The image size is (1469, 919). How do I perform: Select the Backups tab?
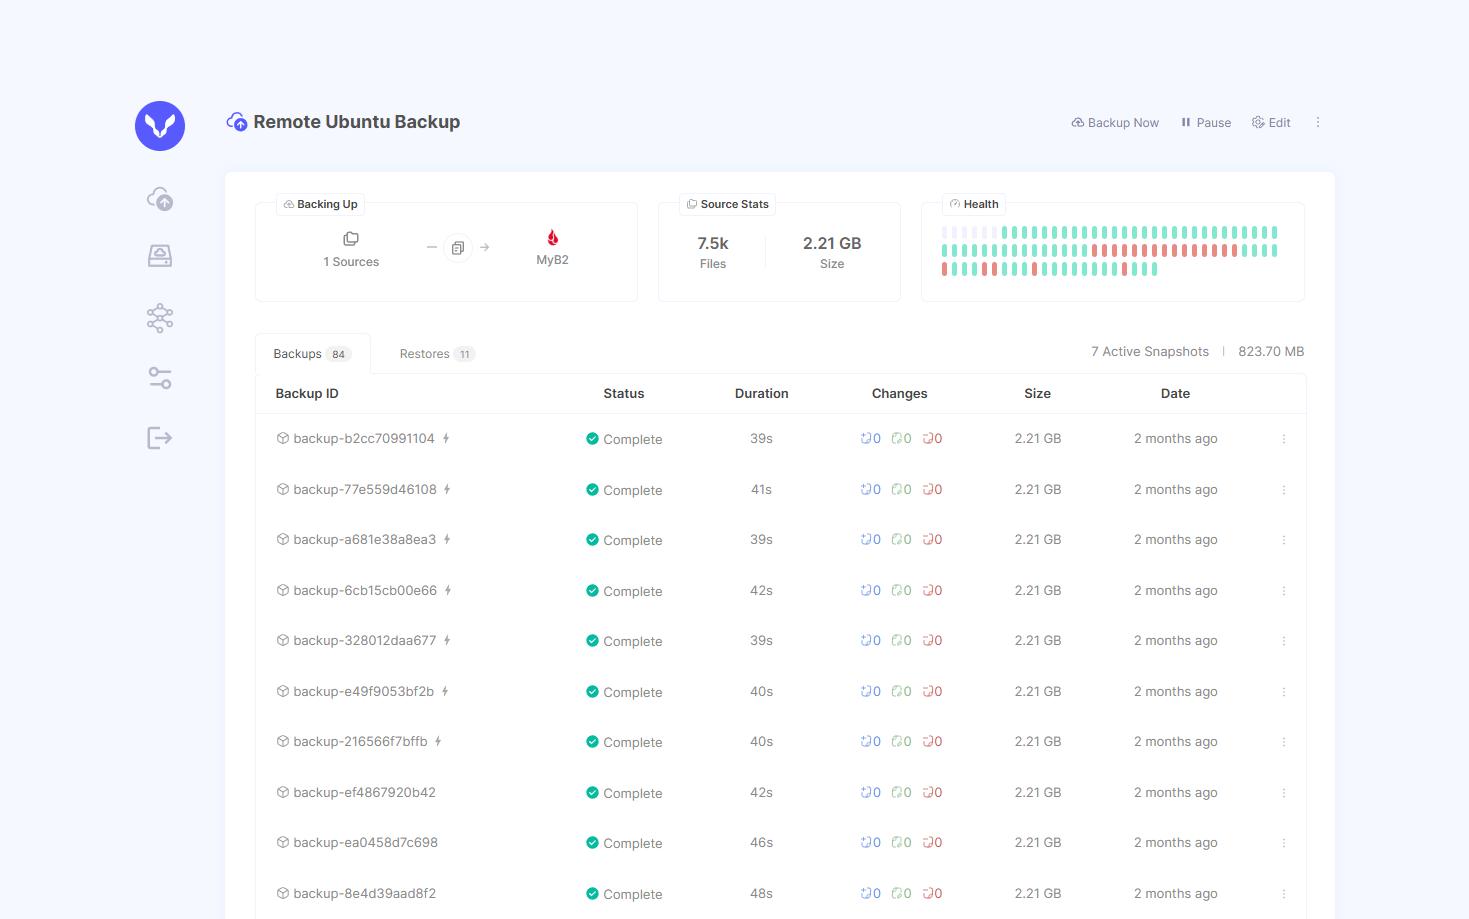pyautogui.click(x=311, y=354)
